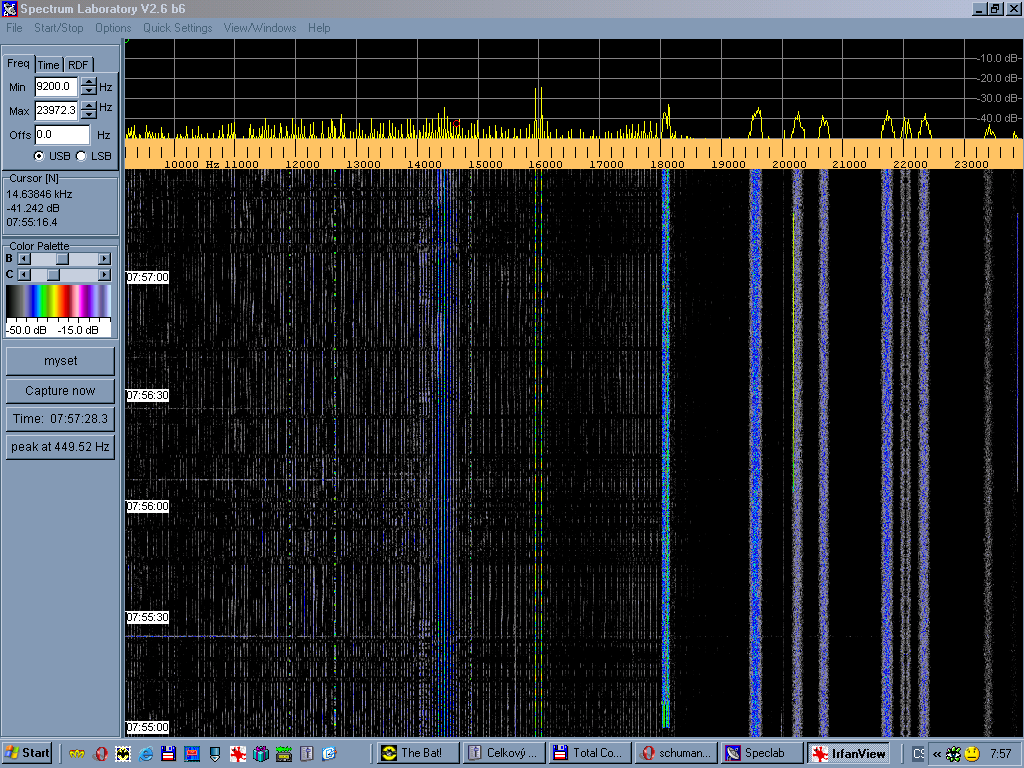Viewport: 1024px width, 768px height.
Task: Click the 07:57:00 waterfall time marker
Action: [x=148, y=277]
